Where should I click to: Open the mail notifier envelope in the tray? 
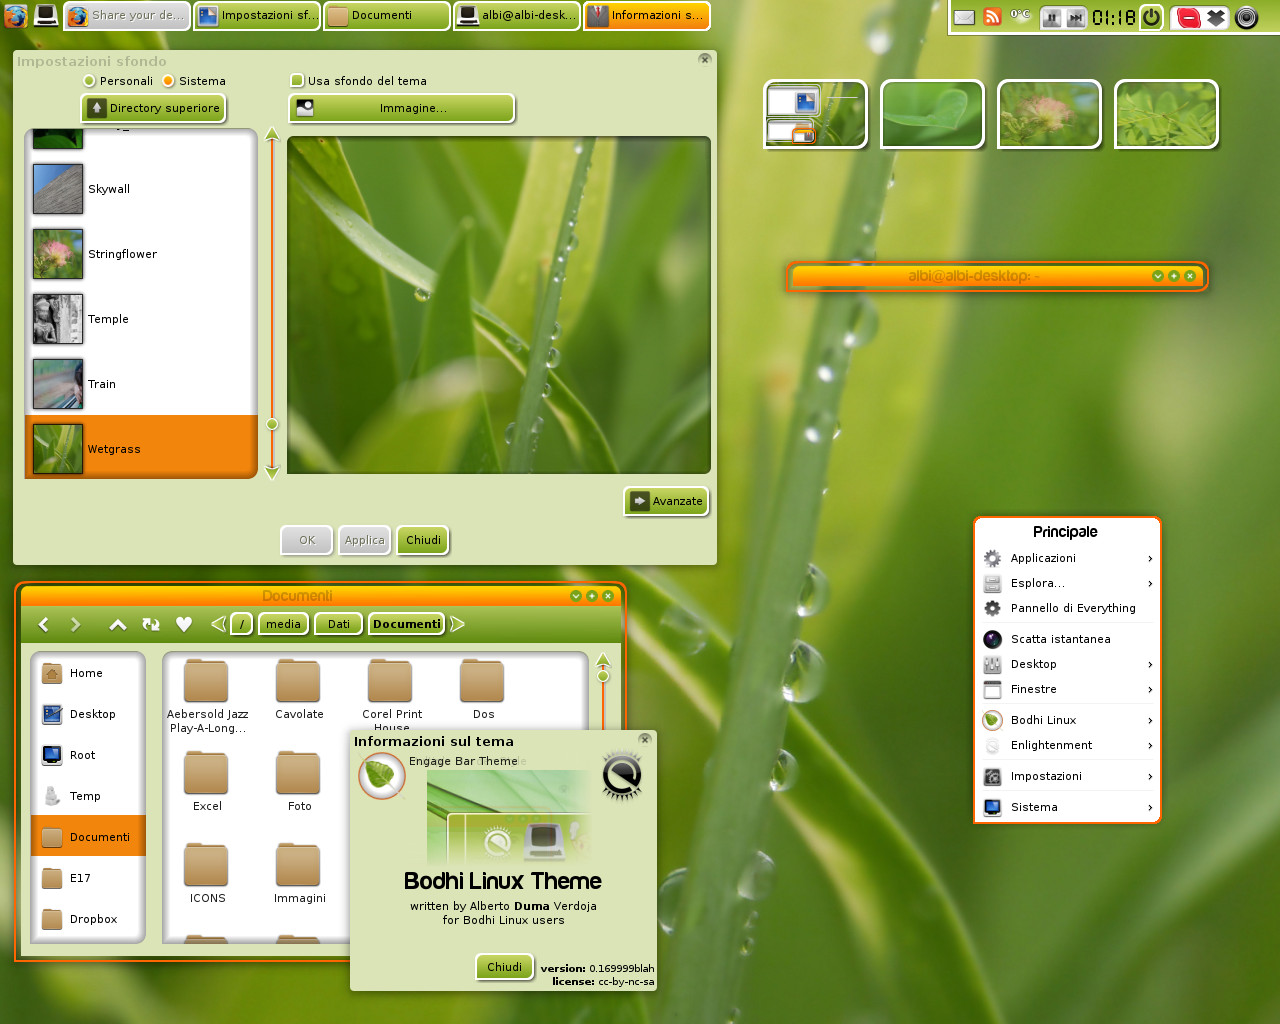[964, 17]
